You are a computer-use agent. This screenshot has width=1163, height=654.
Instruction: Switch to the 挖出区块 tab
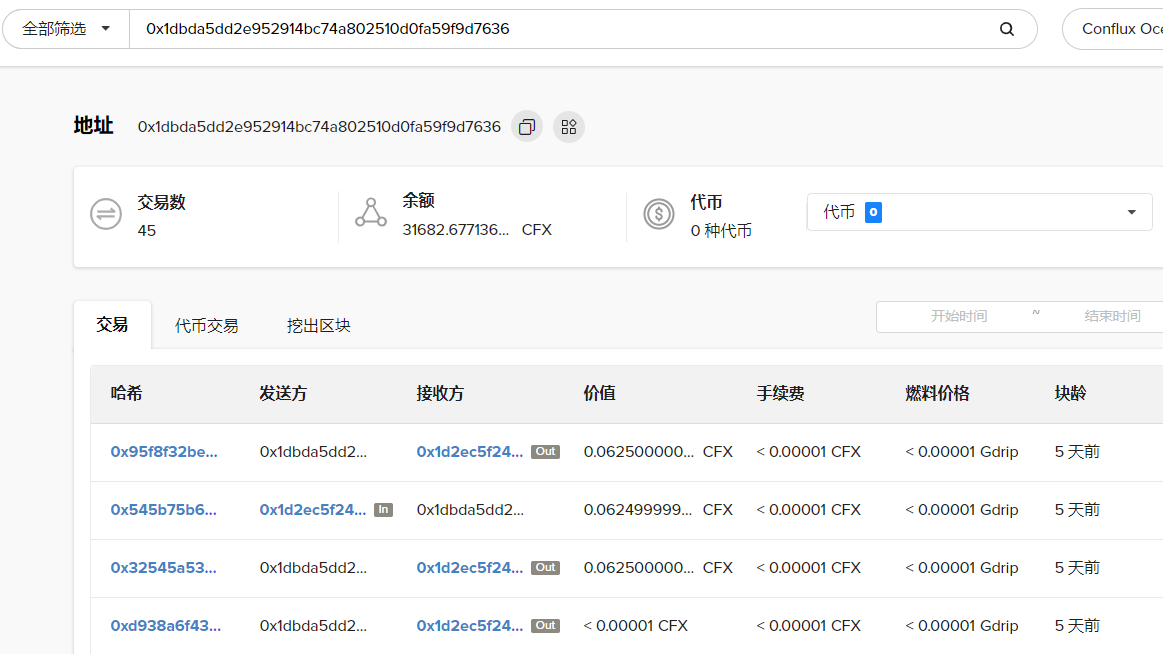click(318, 325)
